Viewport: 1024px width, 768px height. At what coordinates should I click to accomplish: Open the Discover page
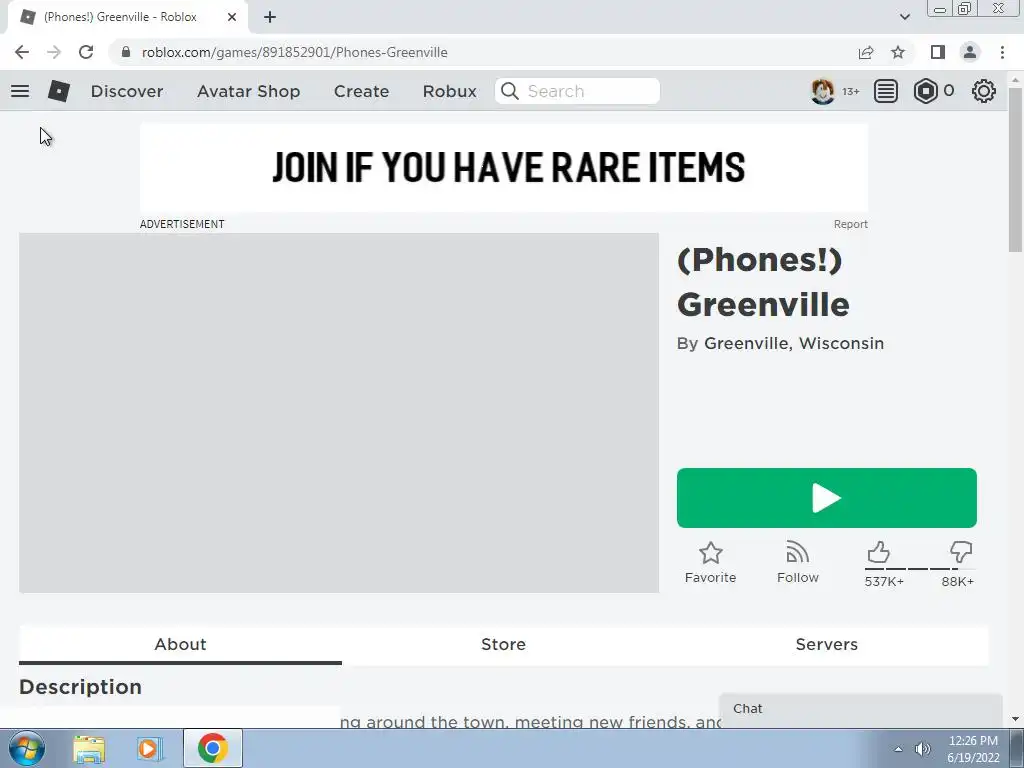(x=127, y=91)
